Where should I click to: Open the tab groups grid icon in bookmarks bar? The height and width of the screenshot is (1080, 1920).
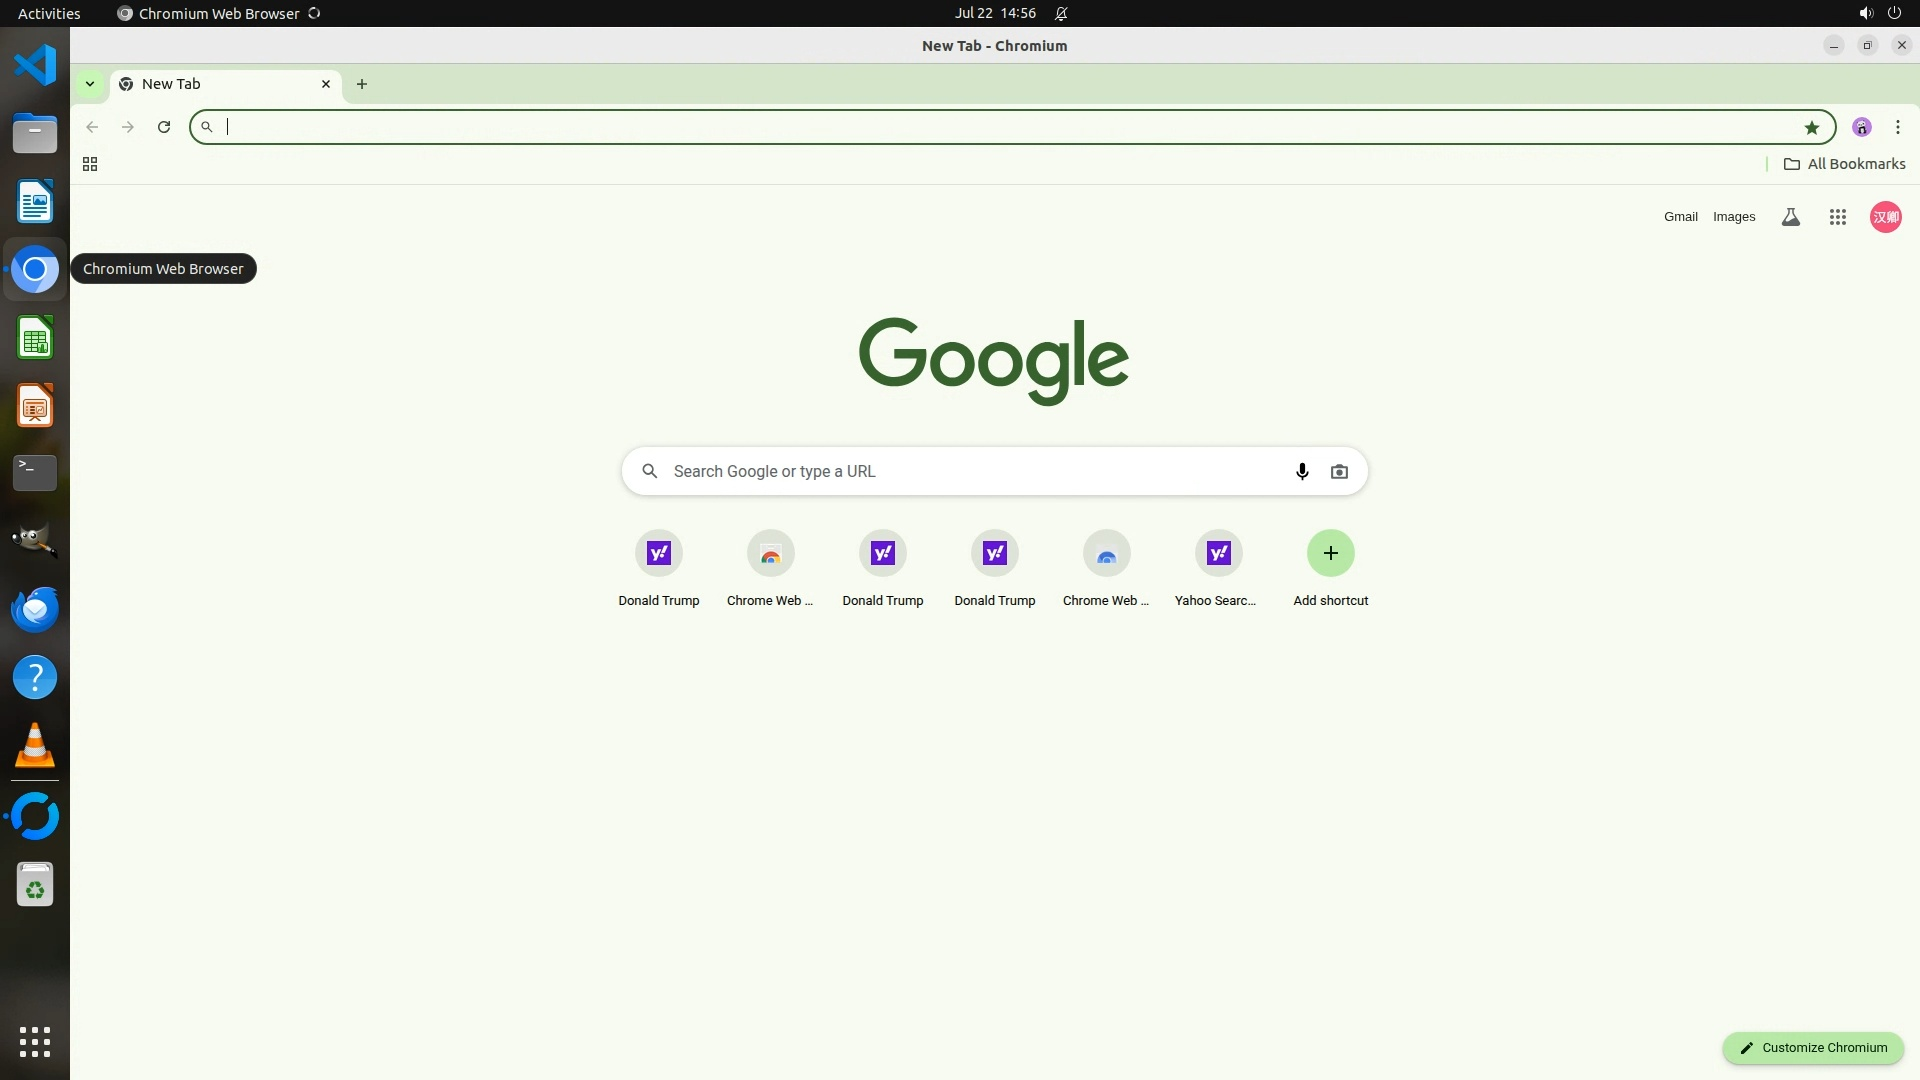click(90, 164)
